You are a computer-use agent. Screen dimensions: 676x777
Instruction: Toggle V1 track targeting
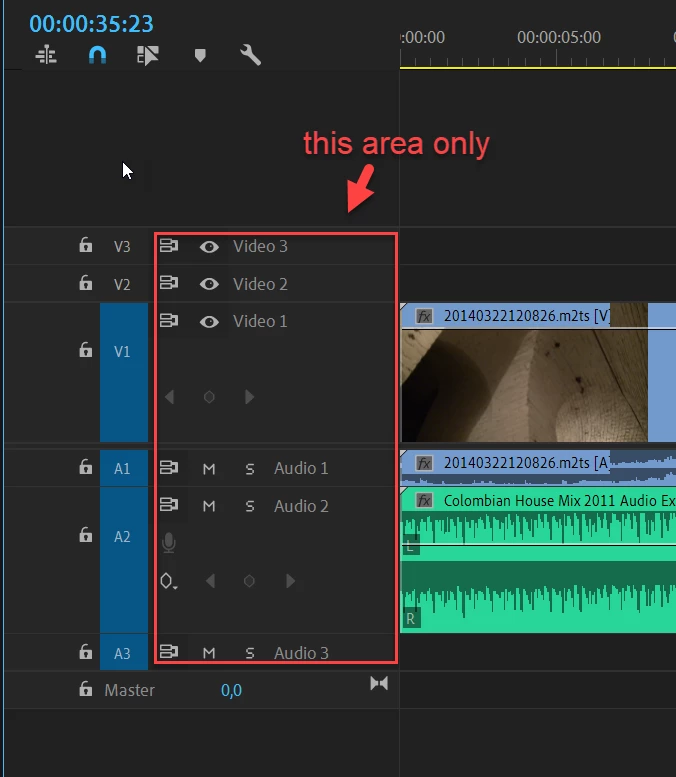coord(123,372)
